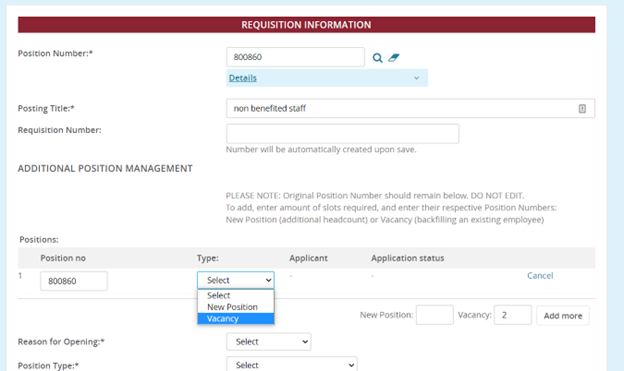Click the Add more button
This screenshot has width=624, height=371.
[x=563, y=316]
